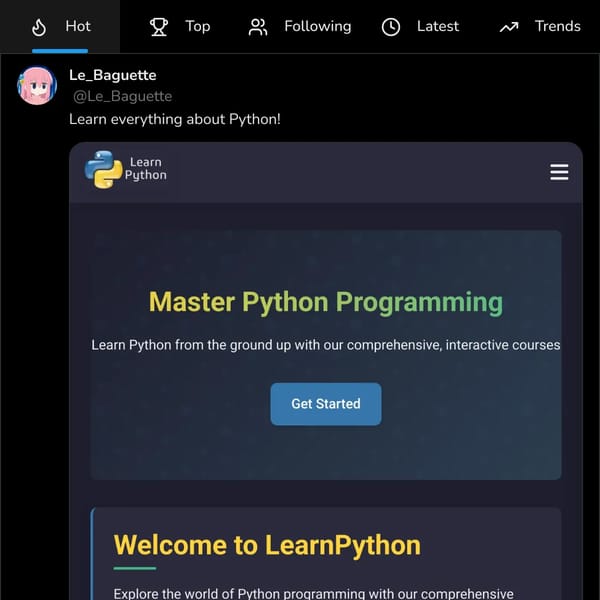600x600 pixels.
Task: Click the flame icon on Hot tab
Action: [x=39, y=27]
